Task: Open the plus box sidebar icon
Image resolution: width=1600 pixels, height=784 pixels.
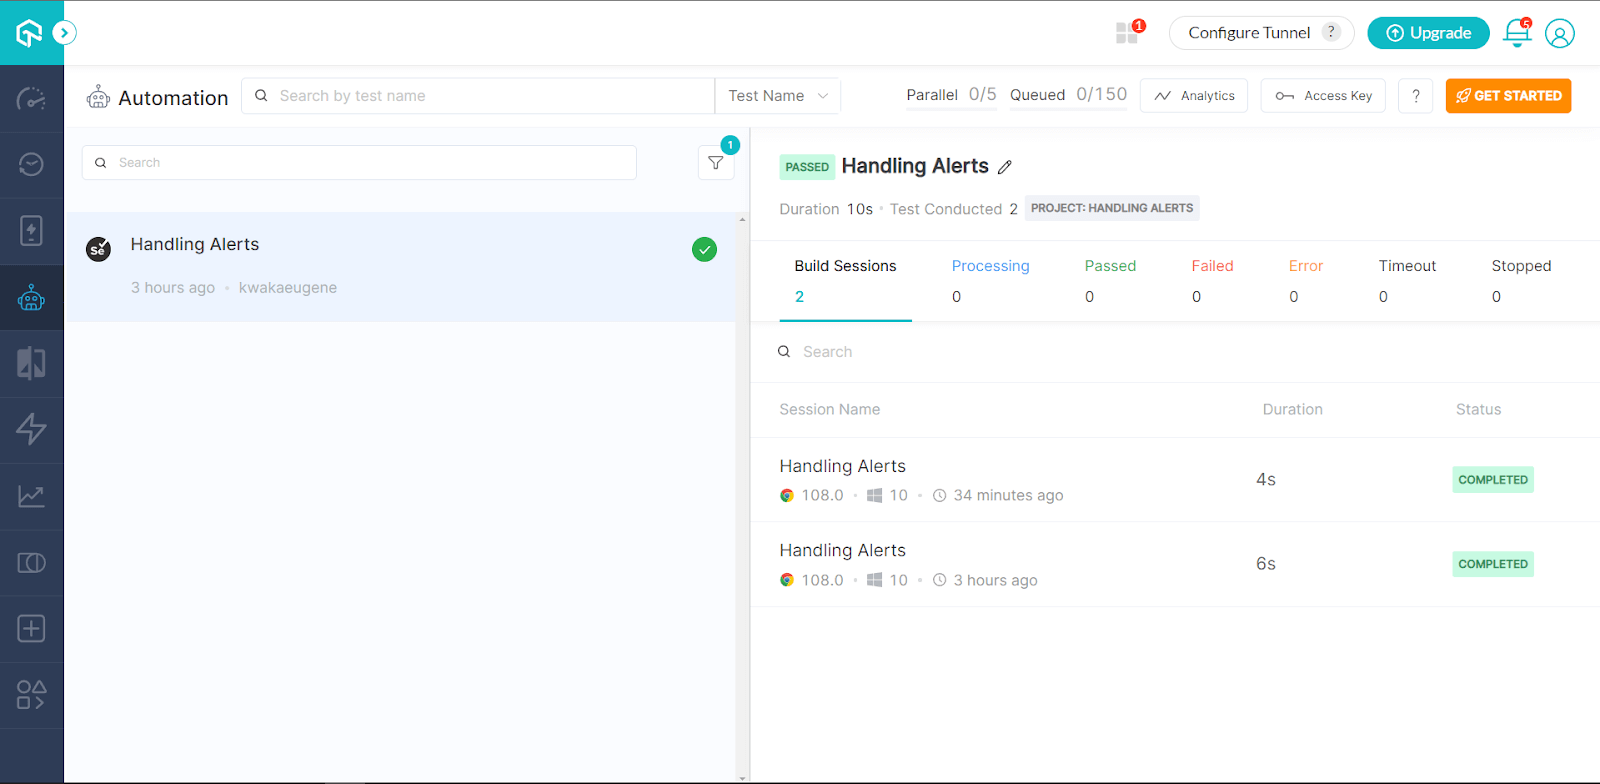Action: point(31,628)
